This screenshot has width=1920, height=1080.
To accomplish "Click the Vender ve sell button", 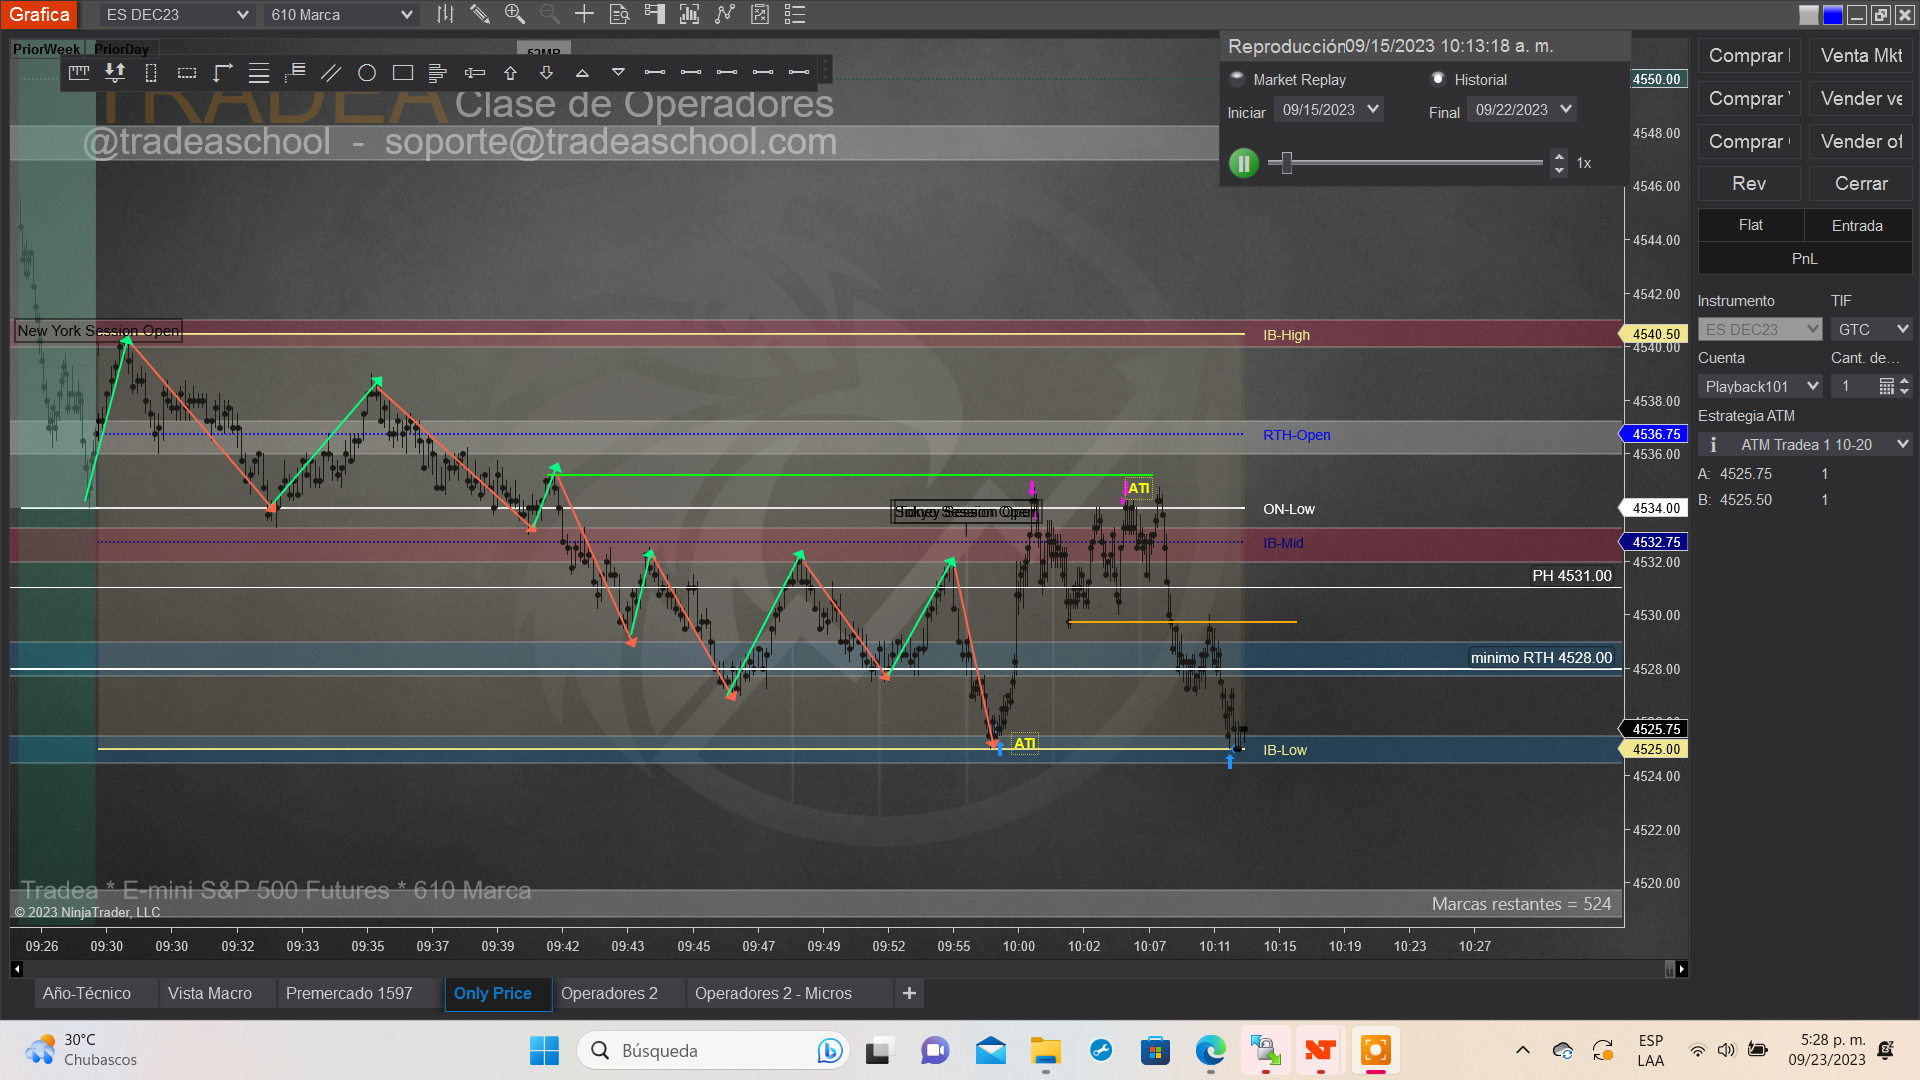I will click(x=1861, y=99).
